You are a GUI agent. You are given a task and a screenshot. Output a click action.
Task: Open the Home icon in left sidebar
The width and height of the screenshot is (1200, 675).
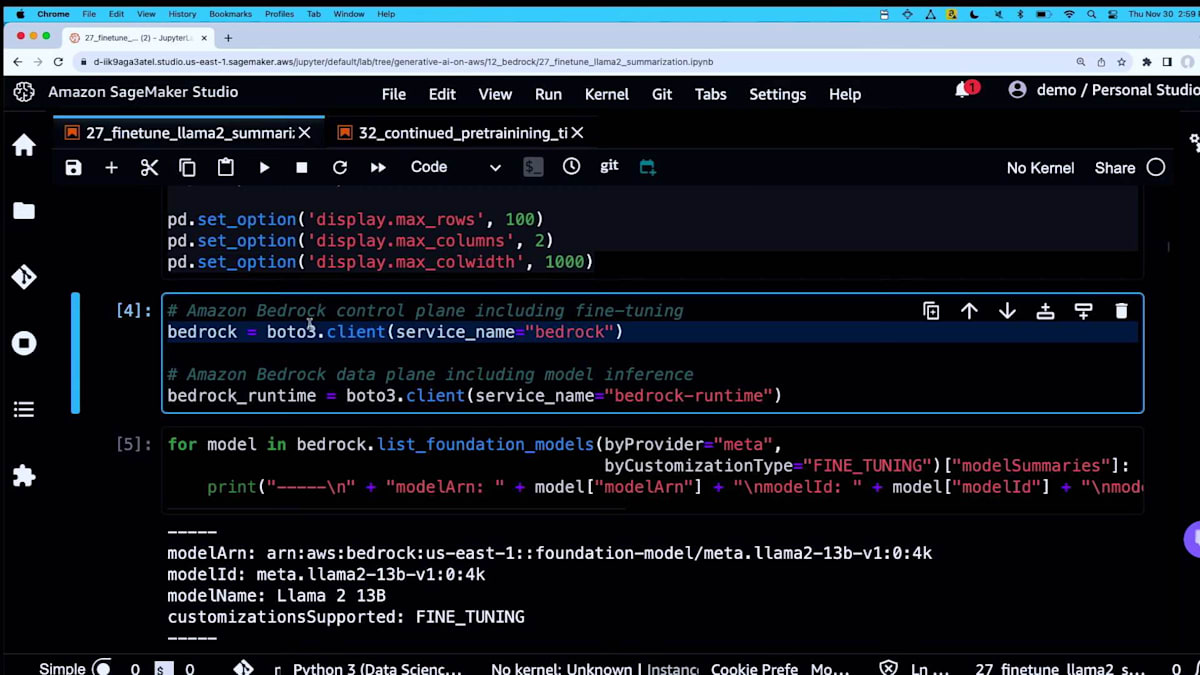[24, 145]
